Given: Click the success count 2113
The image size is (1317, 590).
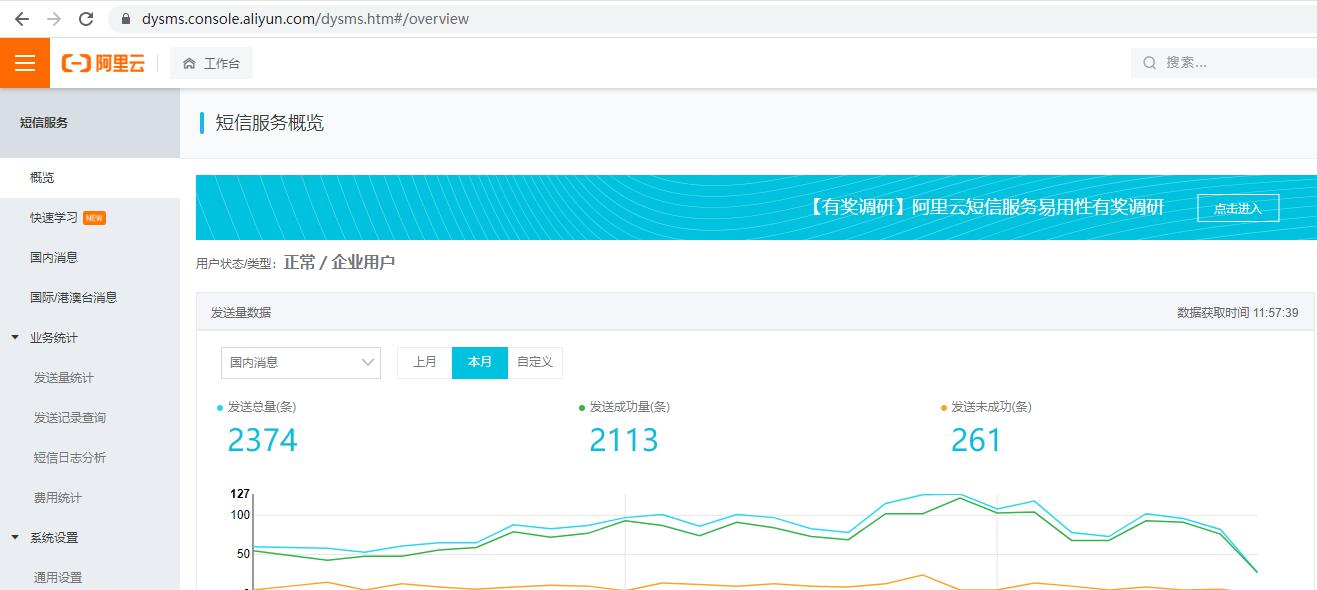Looking at the screenshot, I should click(624, 440).
